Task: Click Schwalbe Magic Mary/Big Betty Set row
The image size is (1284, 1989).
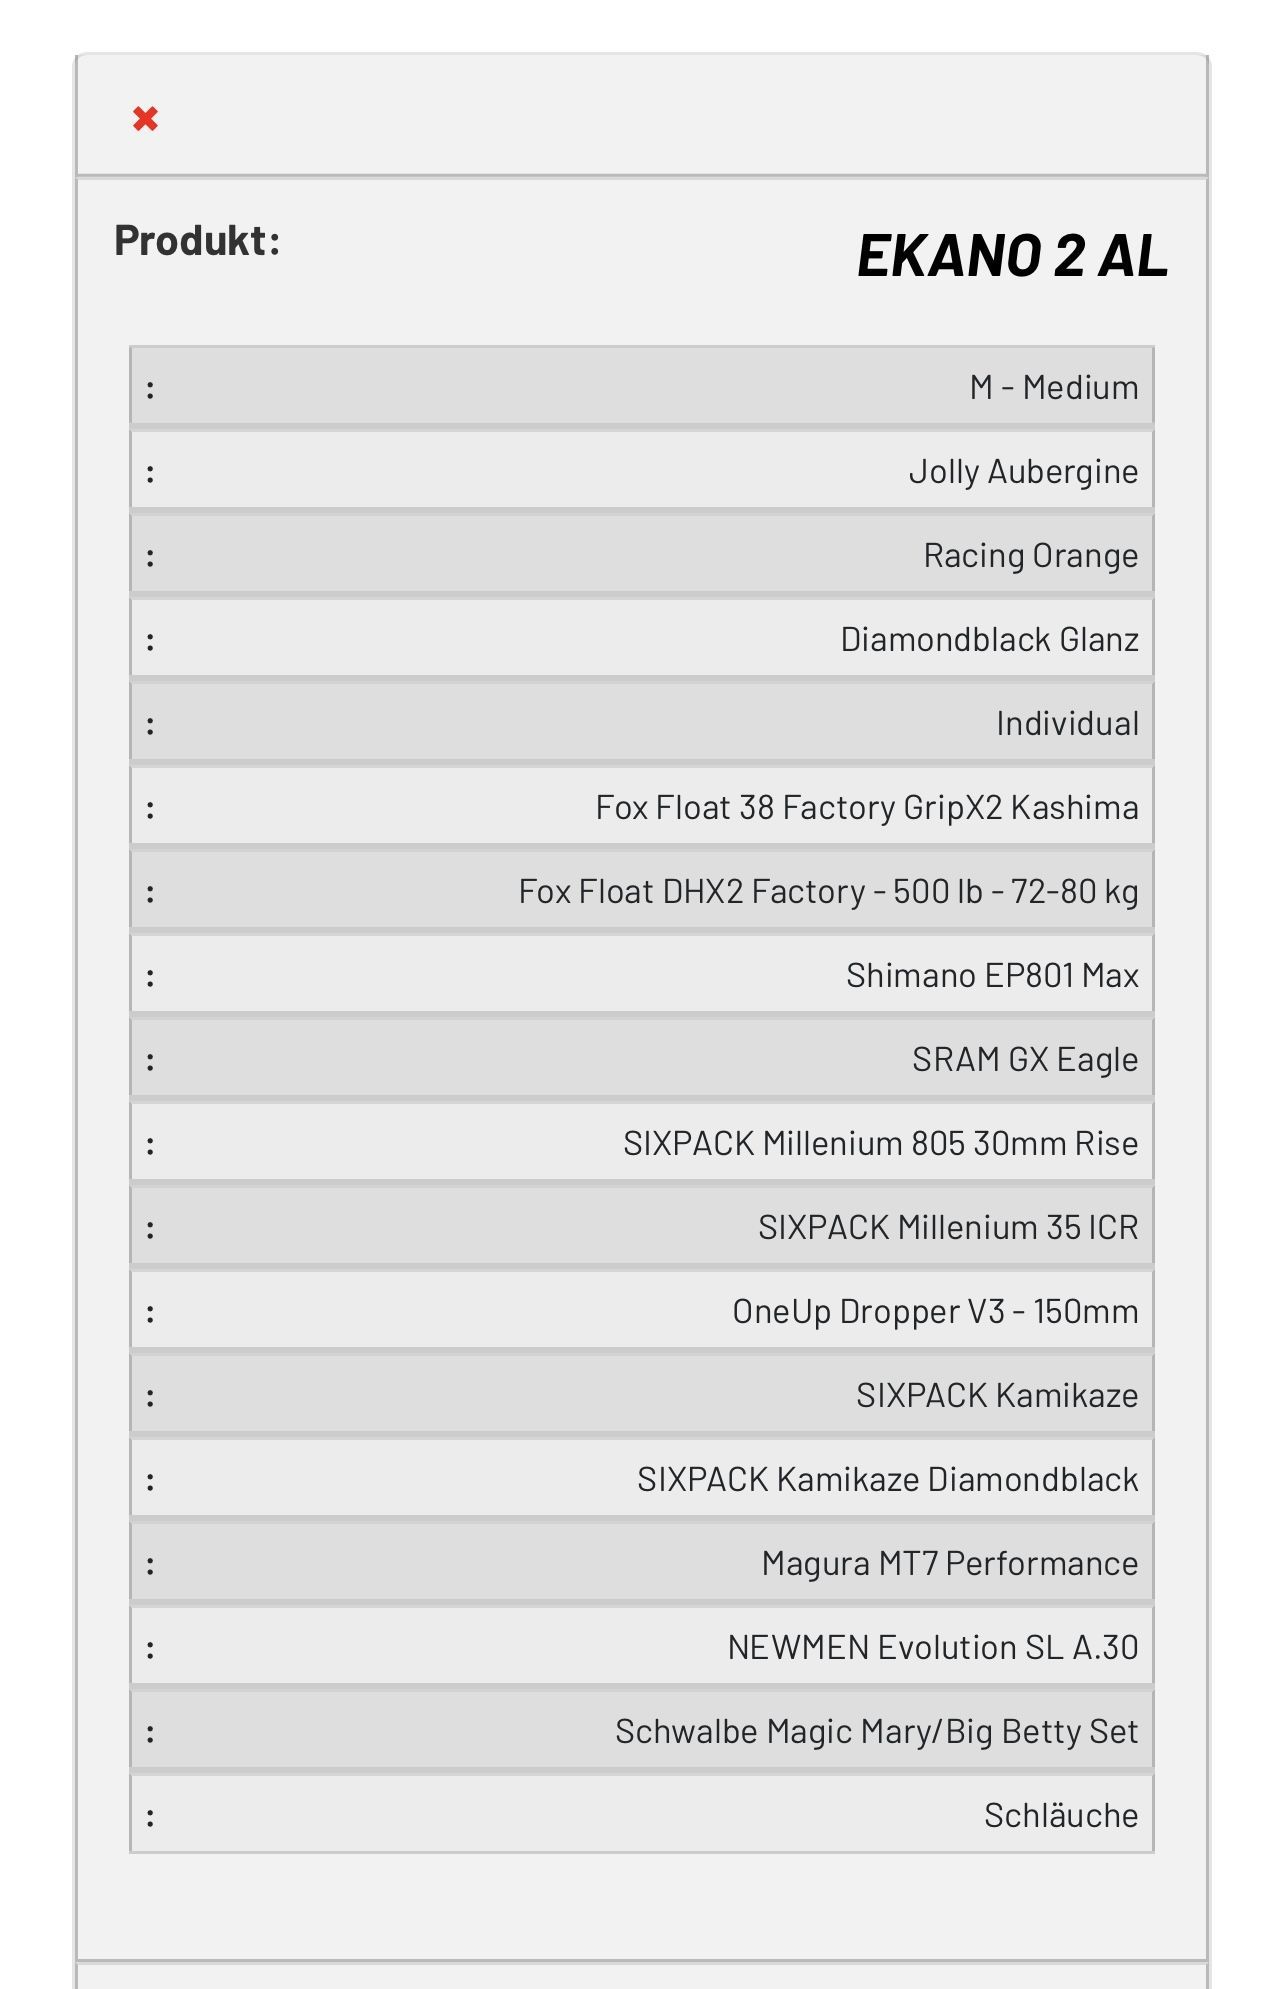Action: coord(642,1731)
